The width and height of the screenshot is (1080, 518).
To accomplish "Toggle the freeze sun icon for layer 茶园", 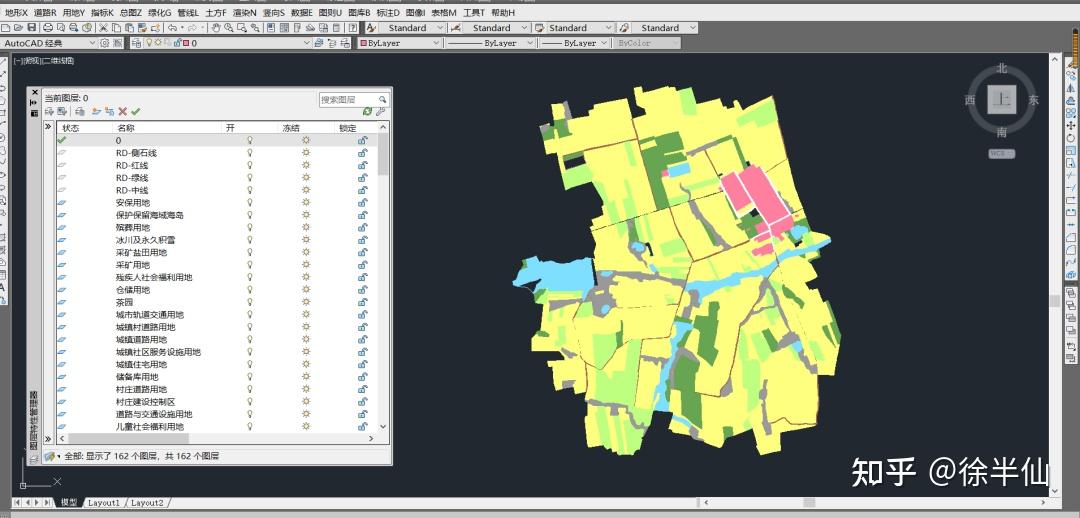I will coord(306,302).
